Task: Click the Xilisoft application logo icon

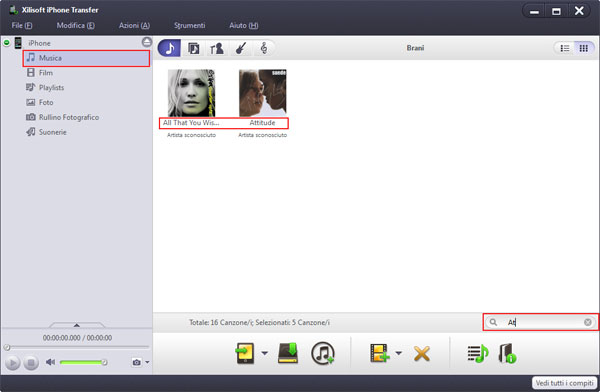Action: coord(14,10)
